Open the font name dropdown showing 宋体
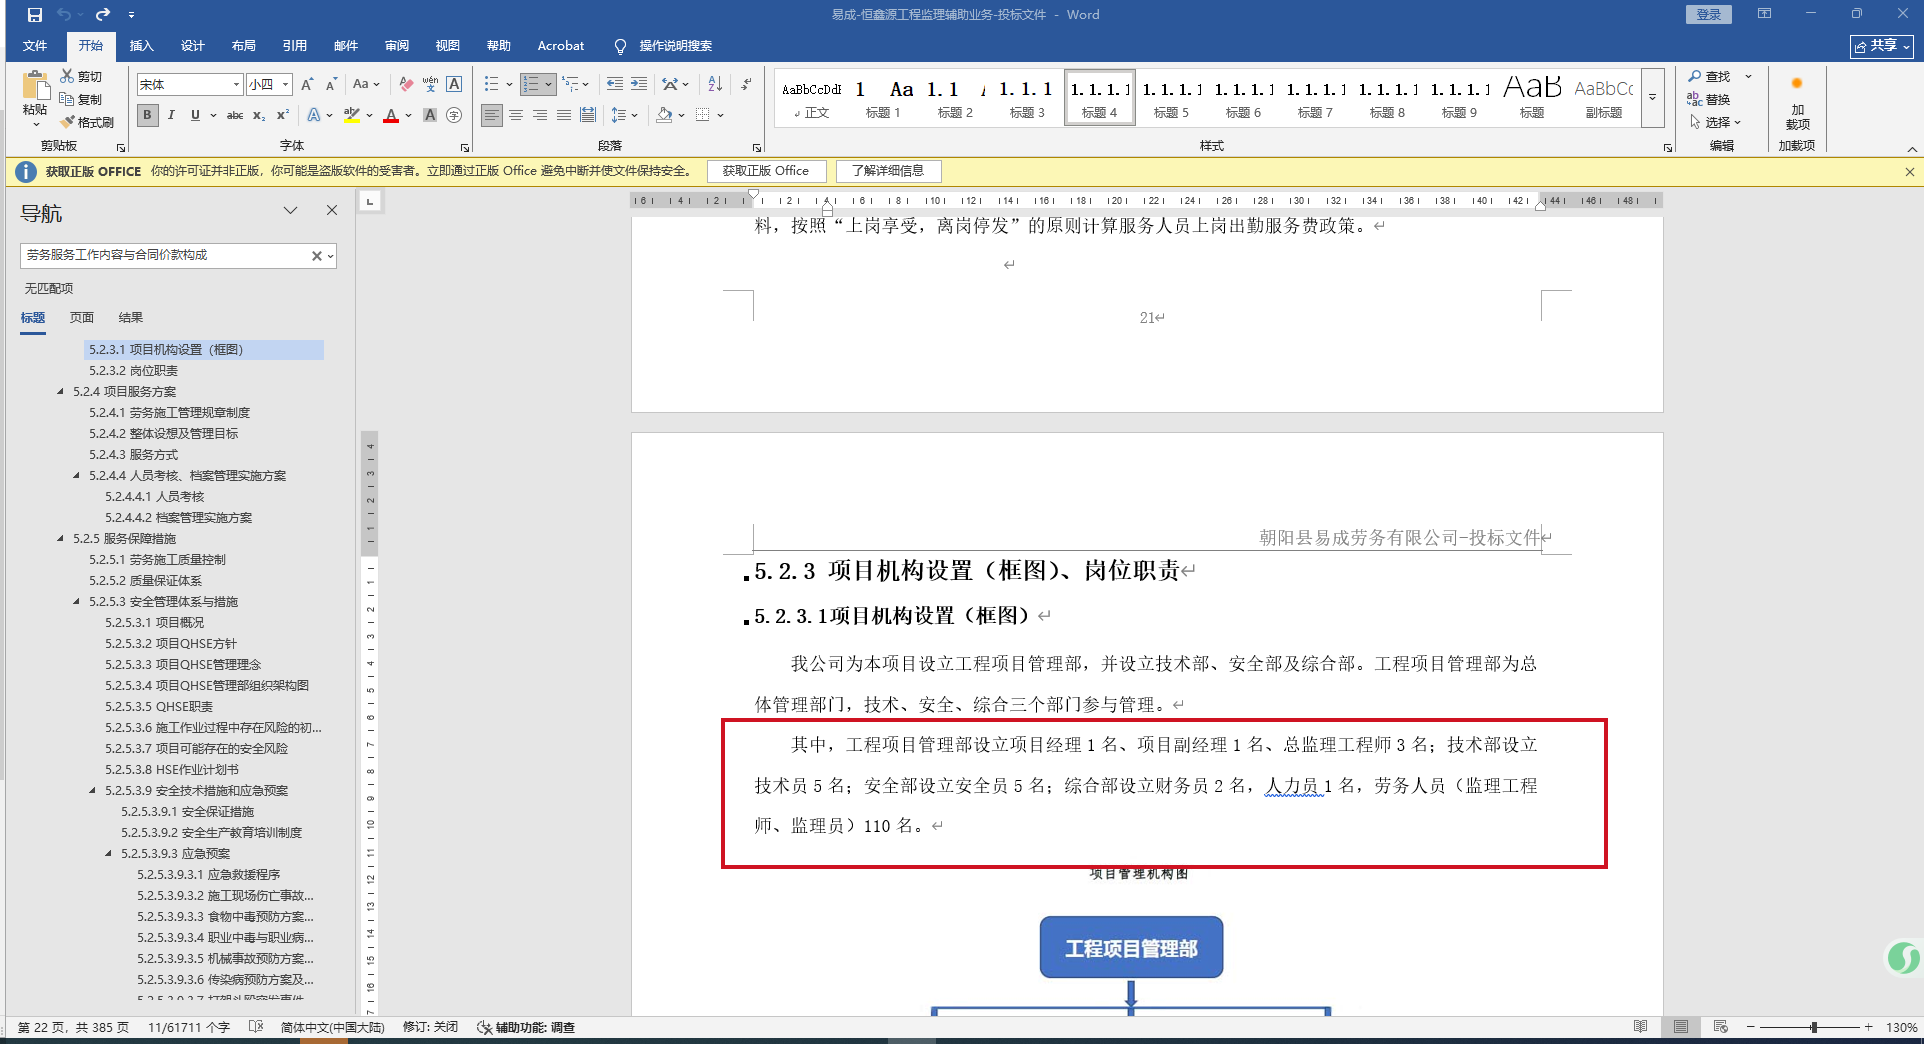 [236, 85]
